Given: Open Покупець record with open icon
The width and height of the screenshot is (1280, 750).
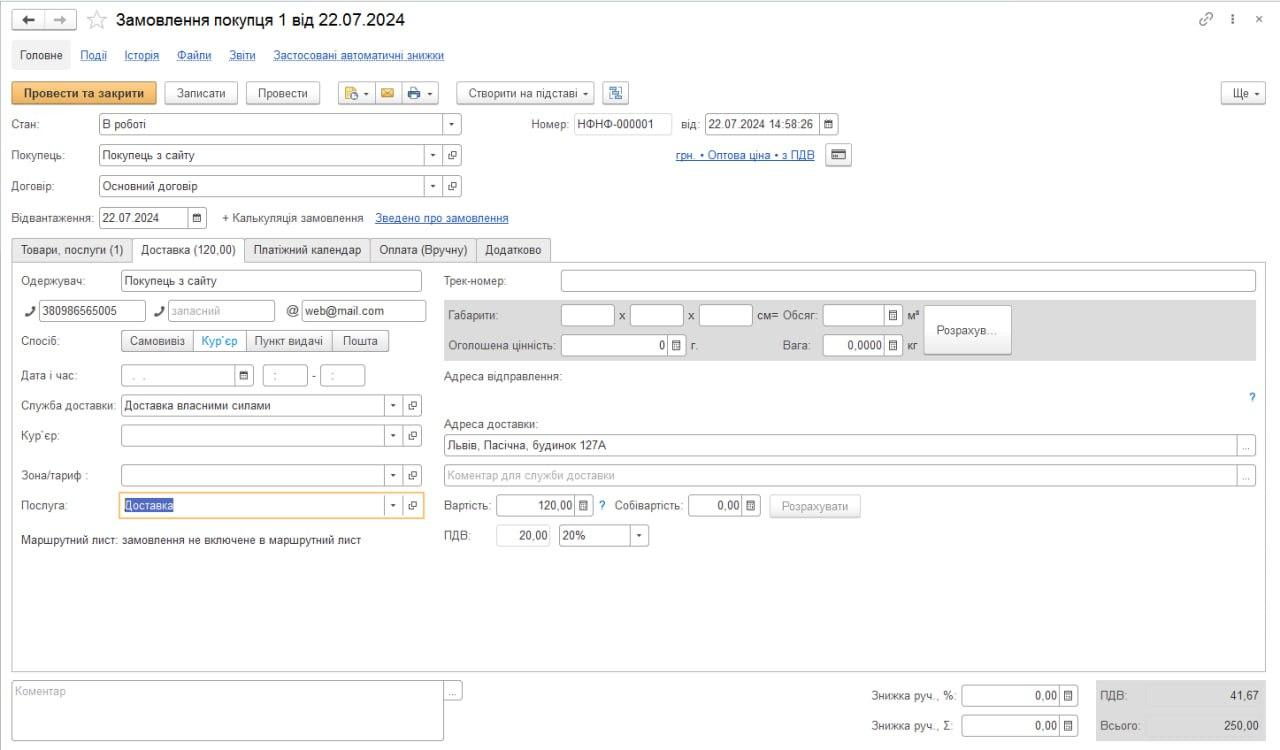Looking at the screenshot, I should (x=452, y=155).
